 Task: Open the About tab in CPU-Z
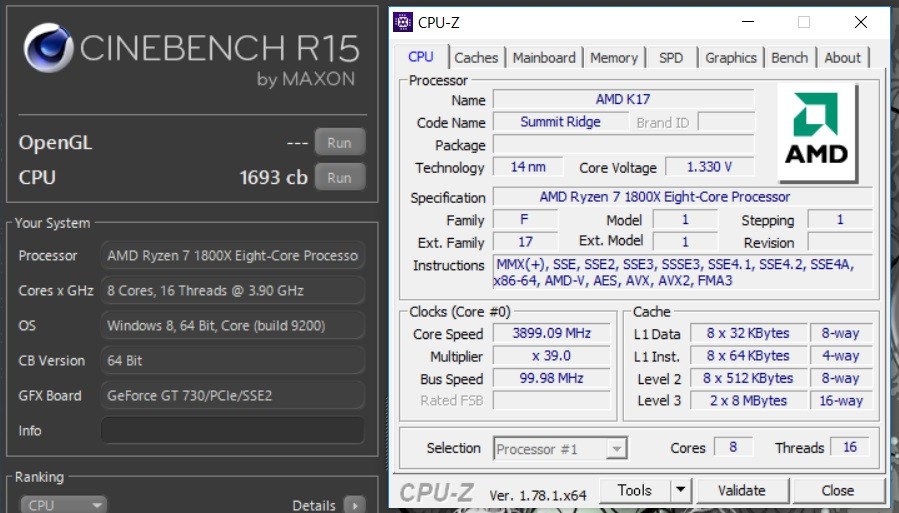[x=842, y=58]
